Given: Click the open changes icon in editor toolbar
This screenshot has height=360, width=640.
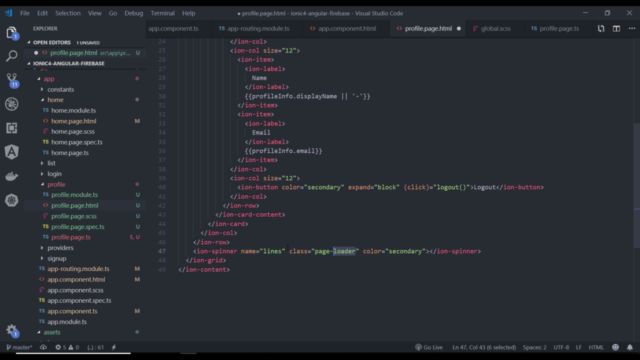Looking at the screenshot, I should click(601, 29).
